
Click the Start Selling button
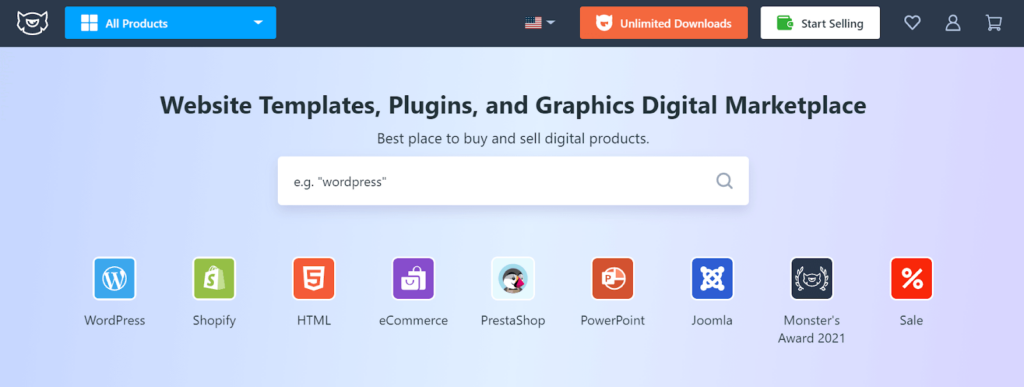[x=820, y=23]
